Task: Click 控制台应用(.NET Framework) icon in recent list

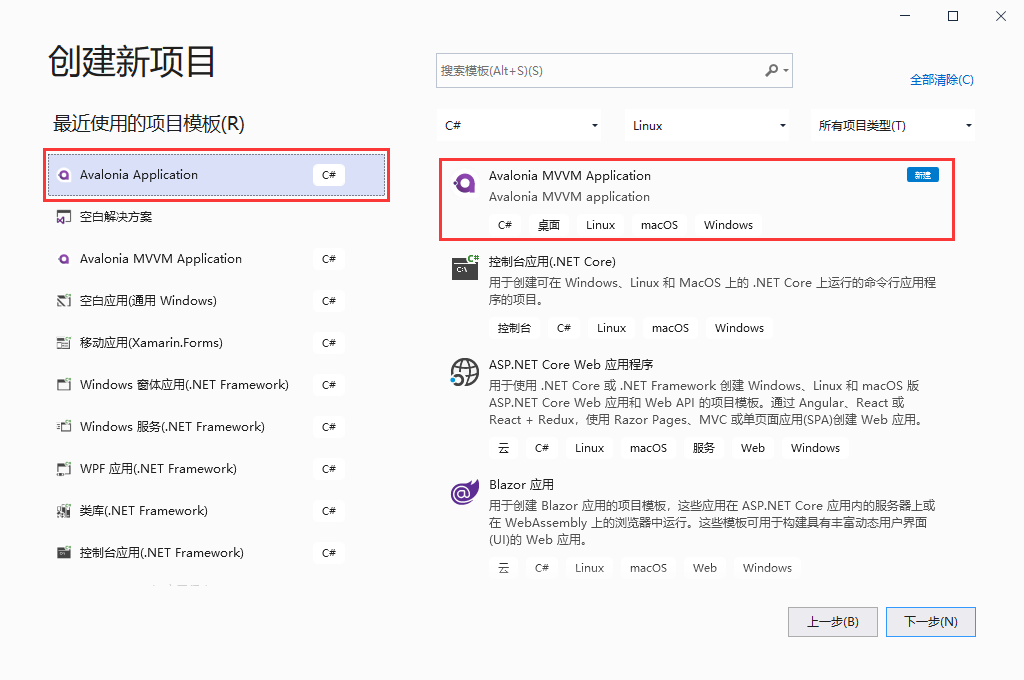Action: click(x=63, y=553)
